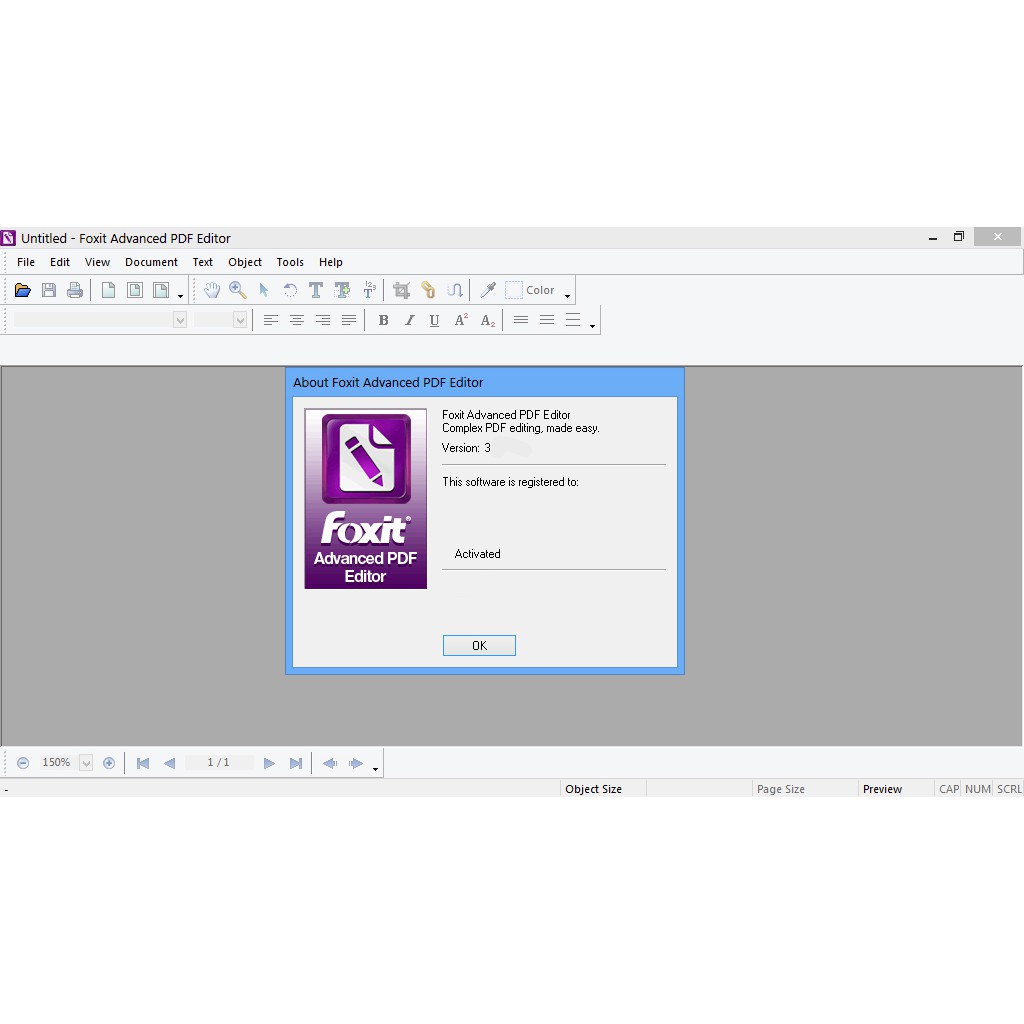Choose the Crop tool icon
The height and width of the screenshot is (1024, 1024).
(402, 290)
